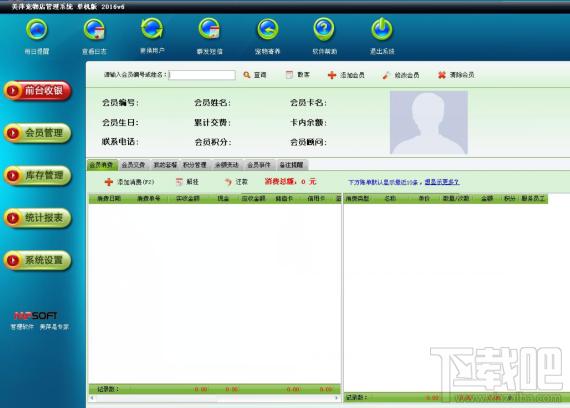The image size is (570, 408).
Task: Click the red X delete member button
Action: [x=456, y=75]
